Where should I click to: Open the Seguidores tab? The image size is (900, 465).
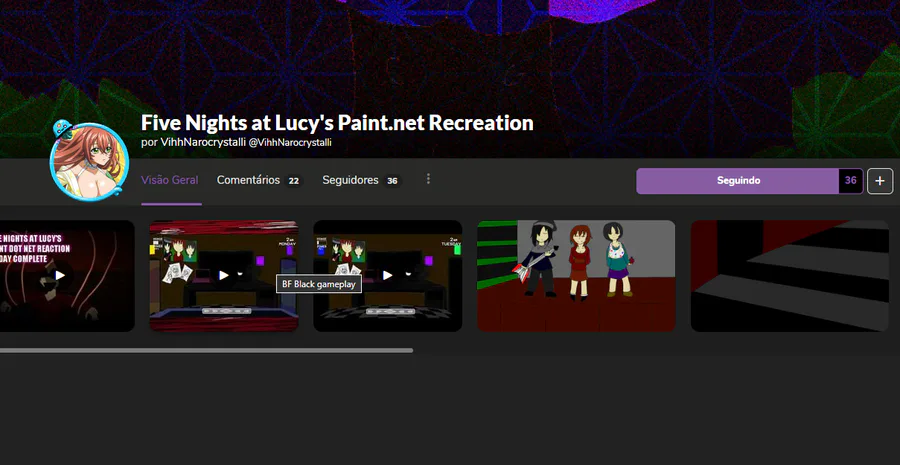(x=350, y=180)
